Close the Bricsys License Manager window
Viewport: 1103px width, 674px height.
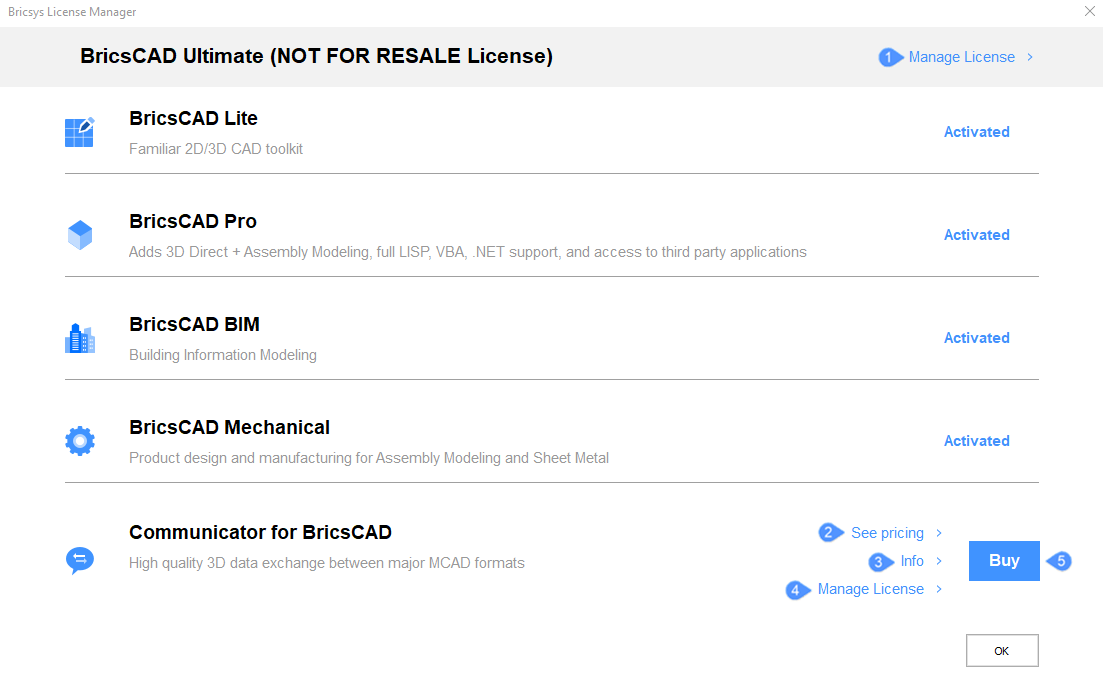1089,11
